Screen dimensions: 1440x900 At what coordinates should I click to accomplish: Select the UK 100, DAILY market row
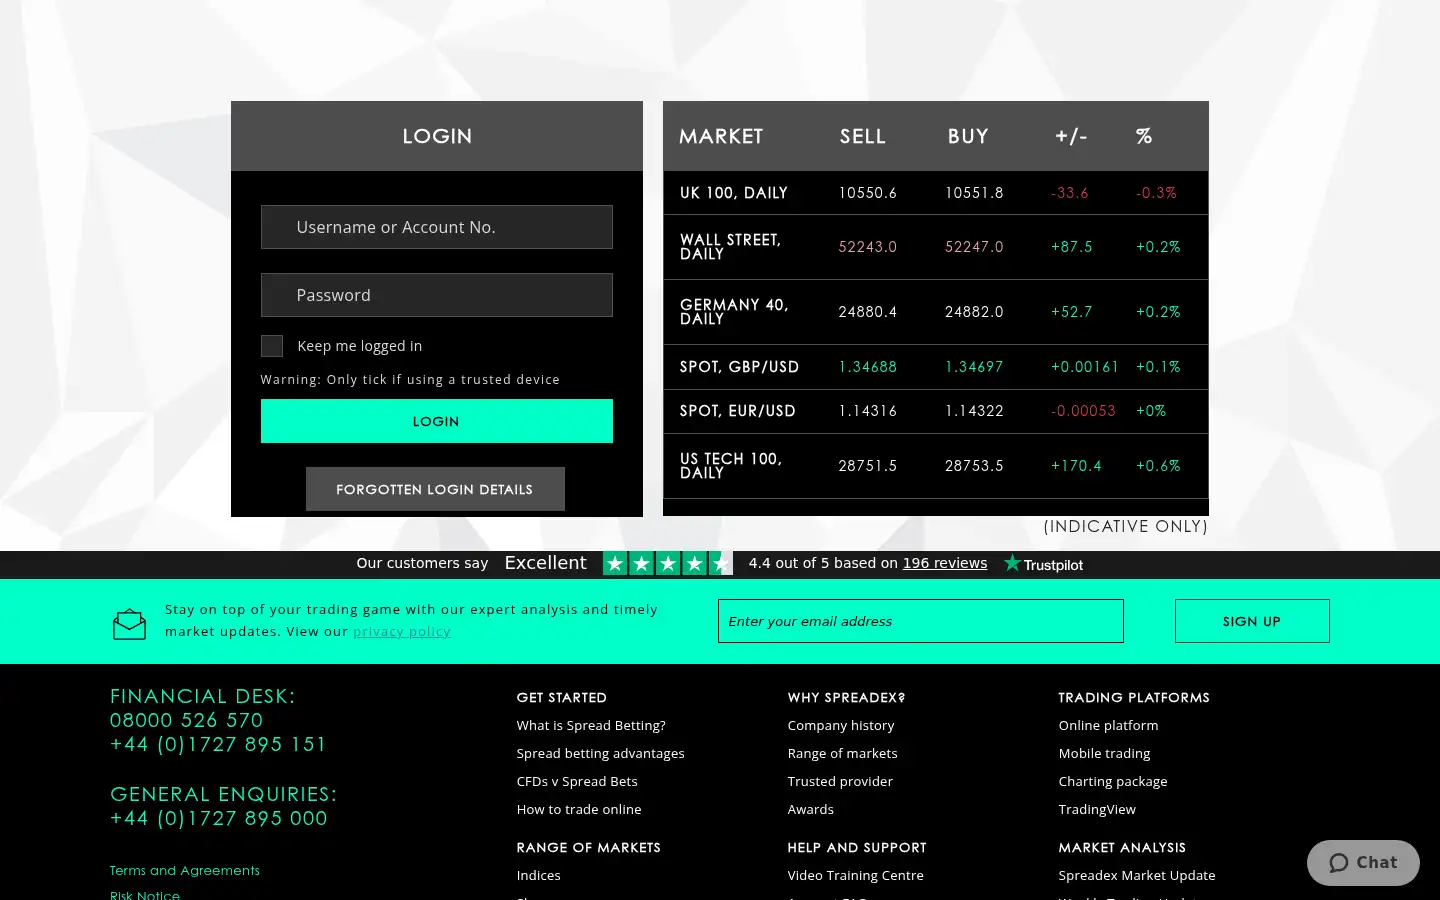(x=936, y=193)
